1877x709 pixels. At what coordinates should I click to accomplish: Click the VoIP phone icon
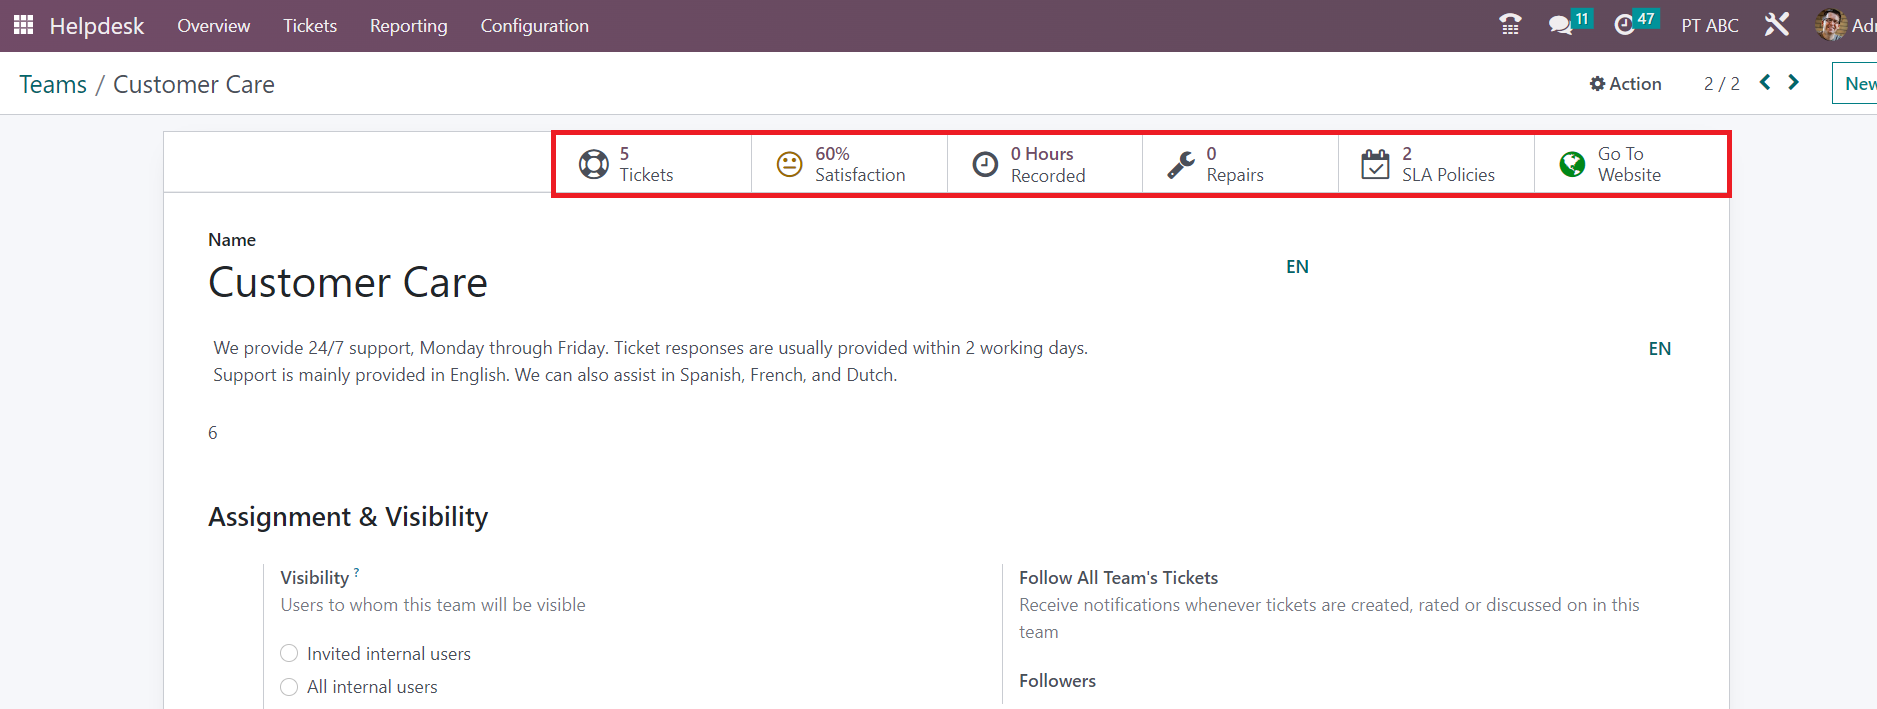[1510, 25]
